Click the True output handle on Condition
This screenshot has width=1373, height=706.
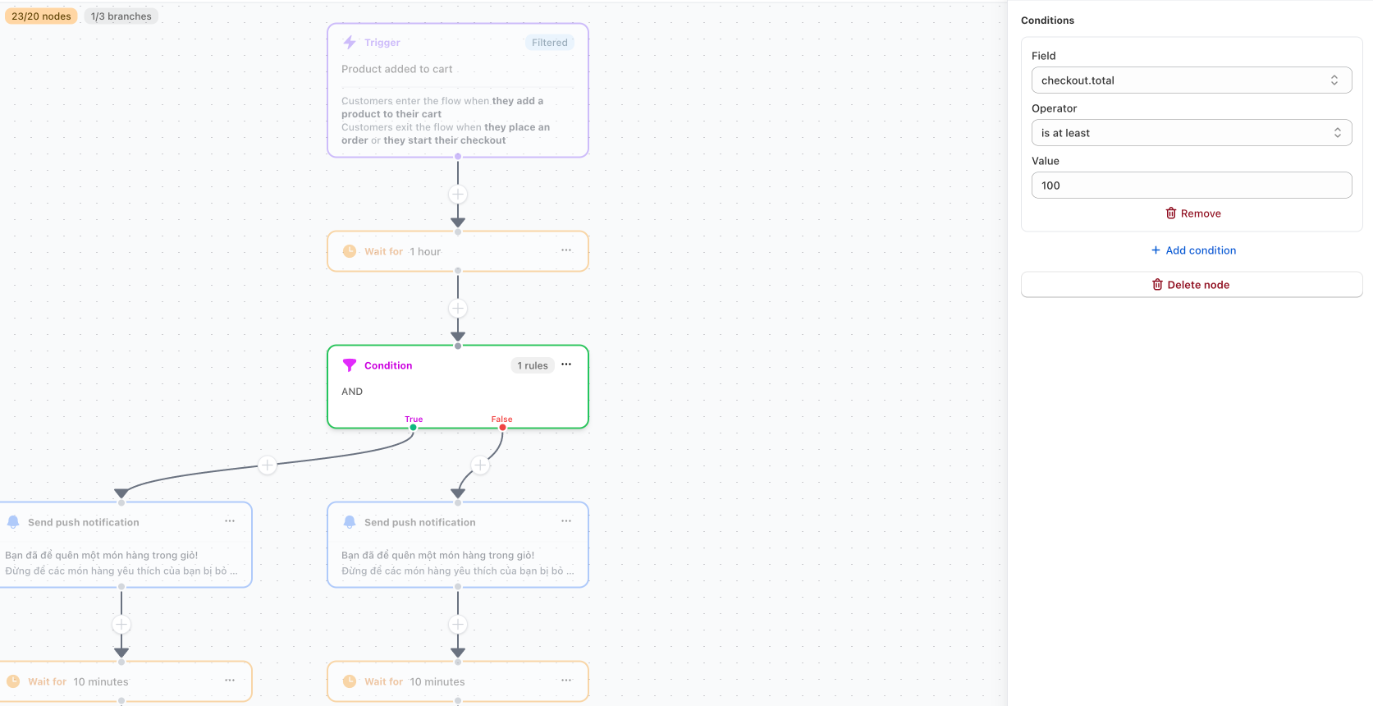click(x=413, y=427)
